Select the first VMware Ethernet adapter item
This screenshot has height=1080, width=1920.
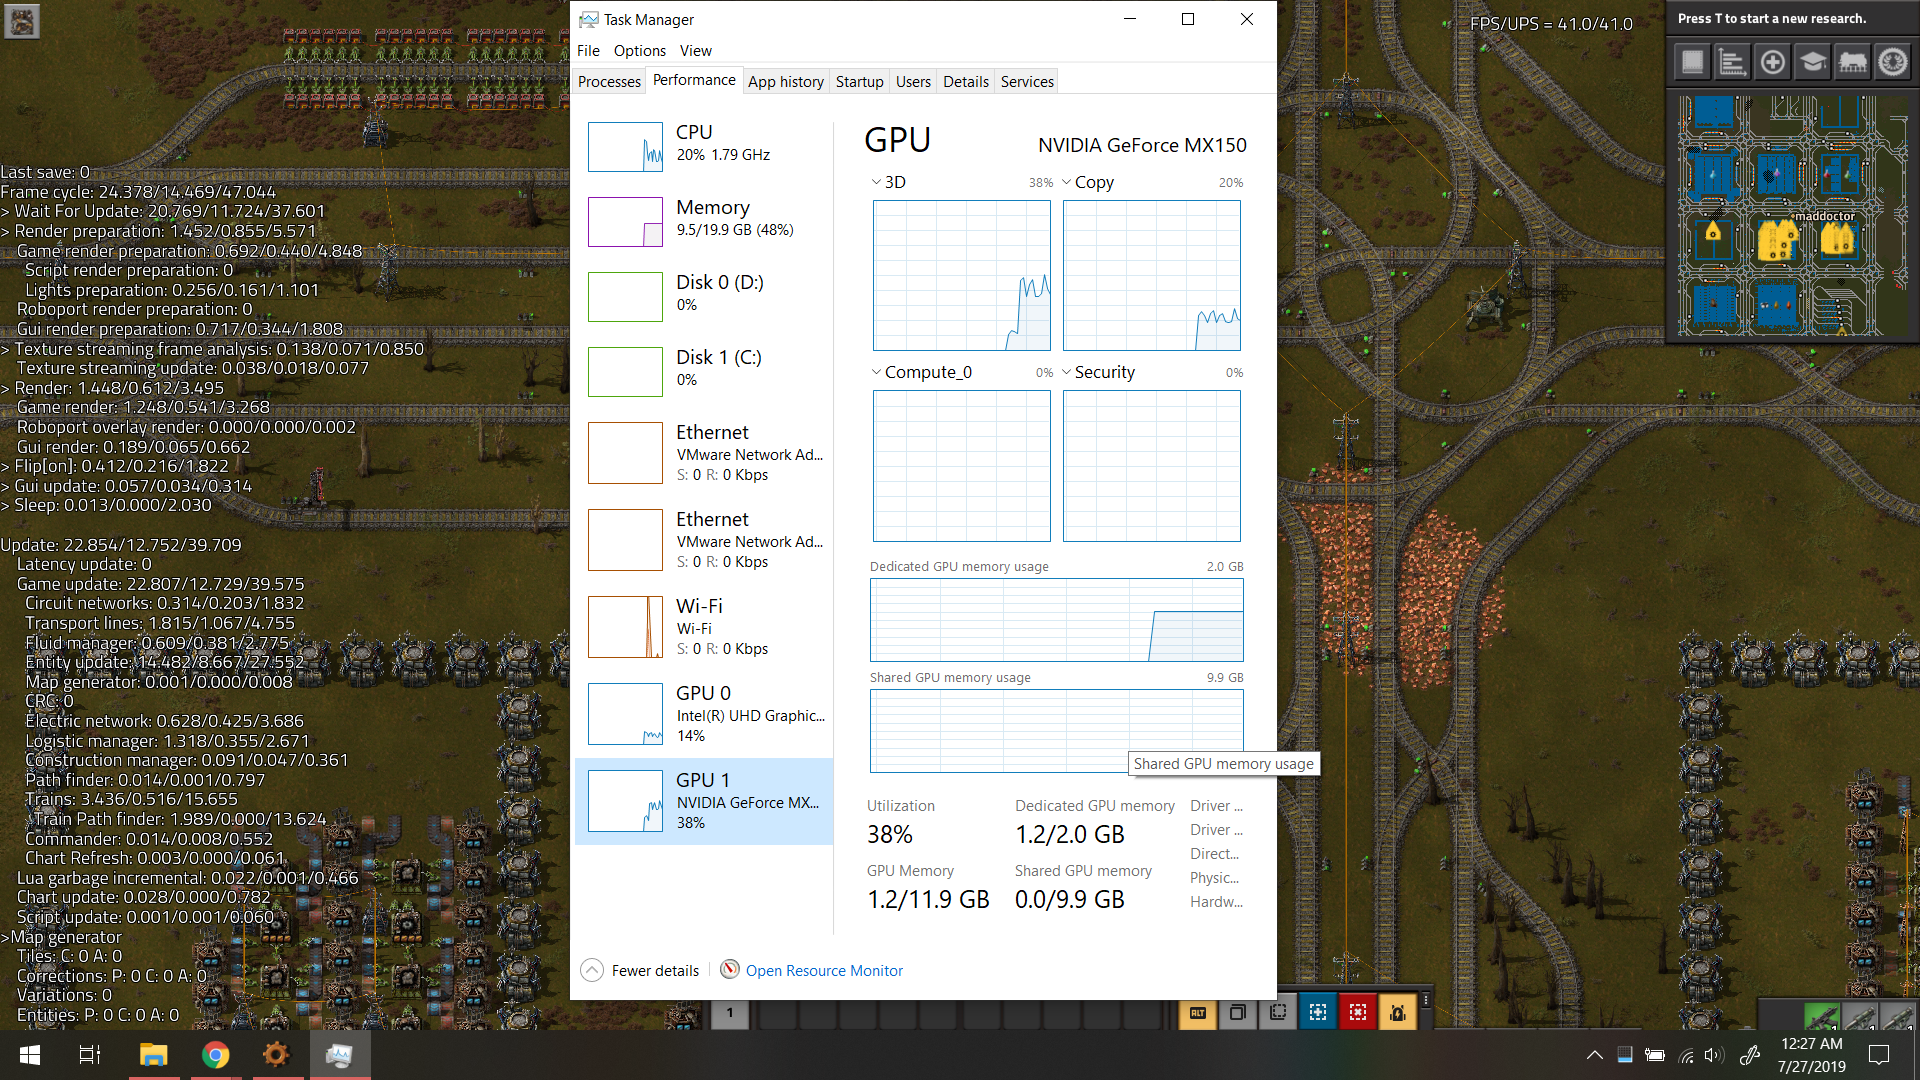(x=704, y=452)
